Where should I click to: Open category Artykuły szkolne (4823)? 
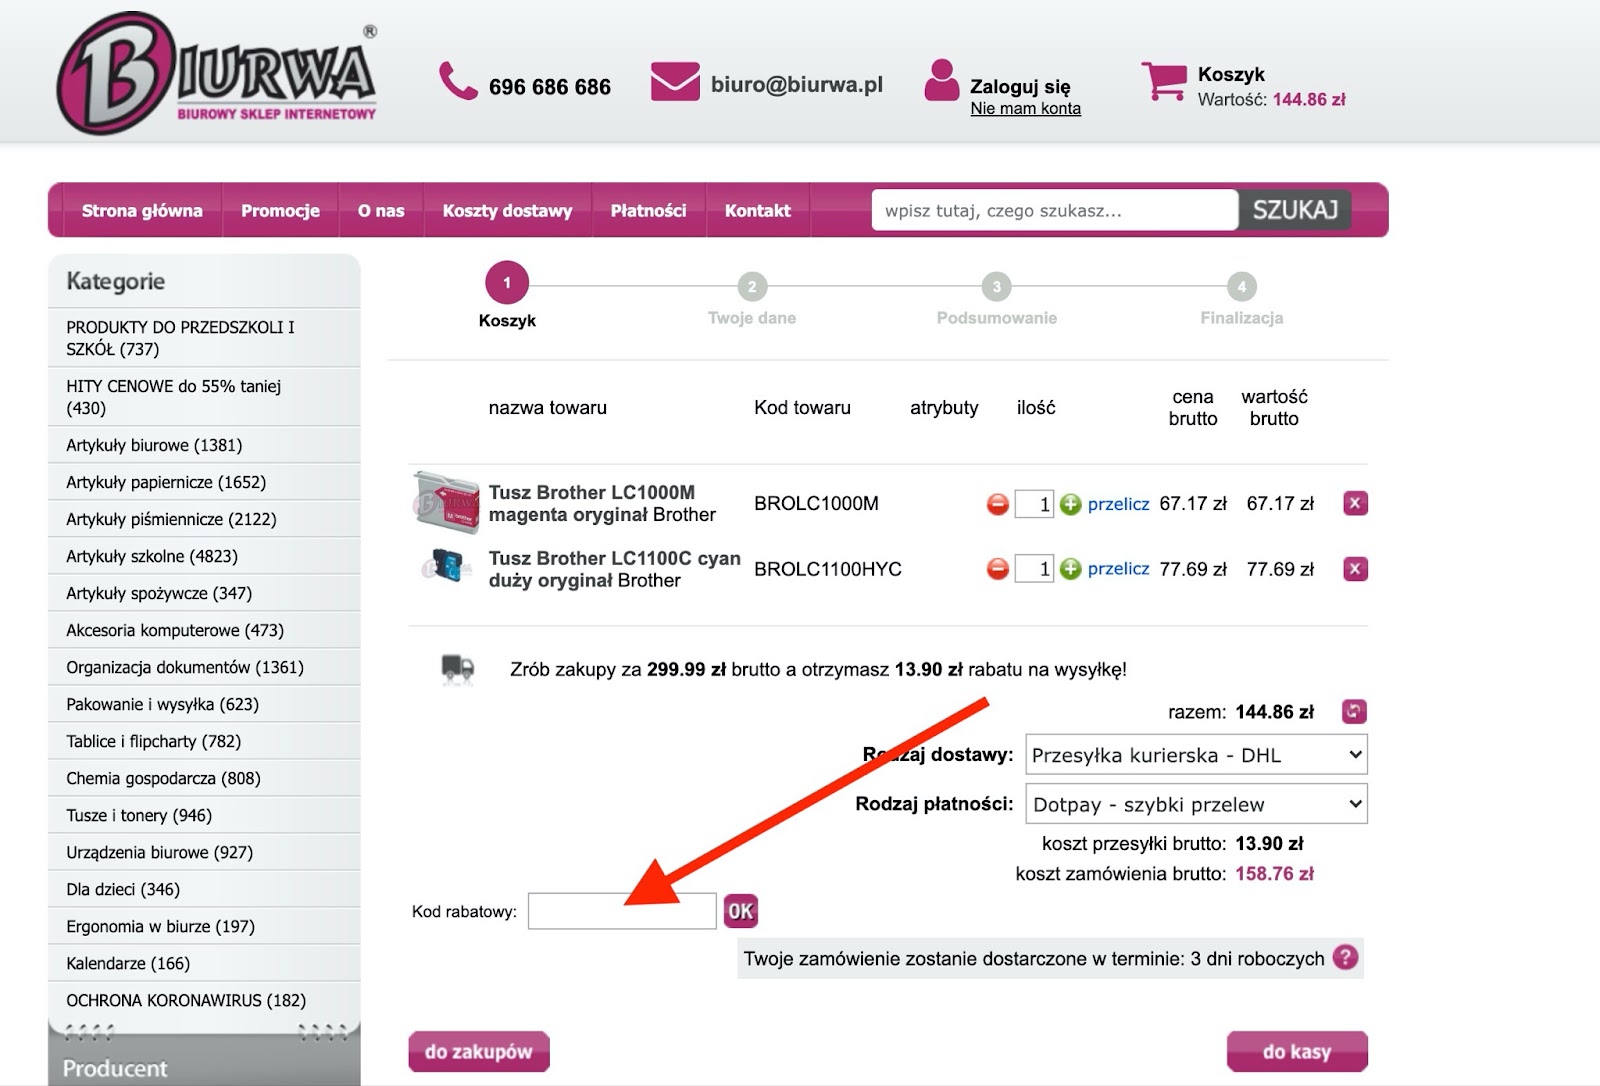(204, 556)
